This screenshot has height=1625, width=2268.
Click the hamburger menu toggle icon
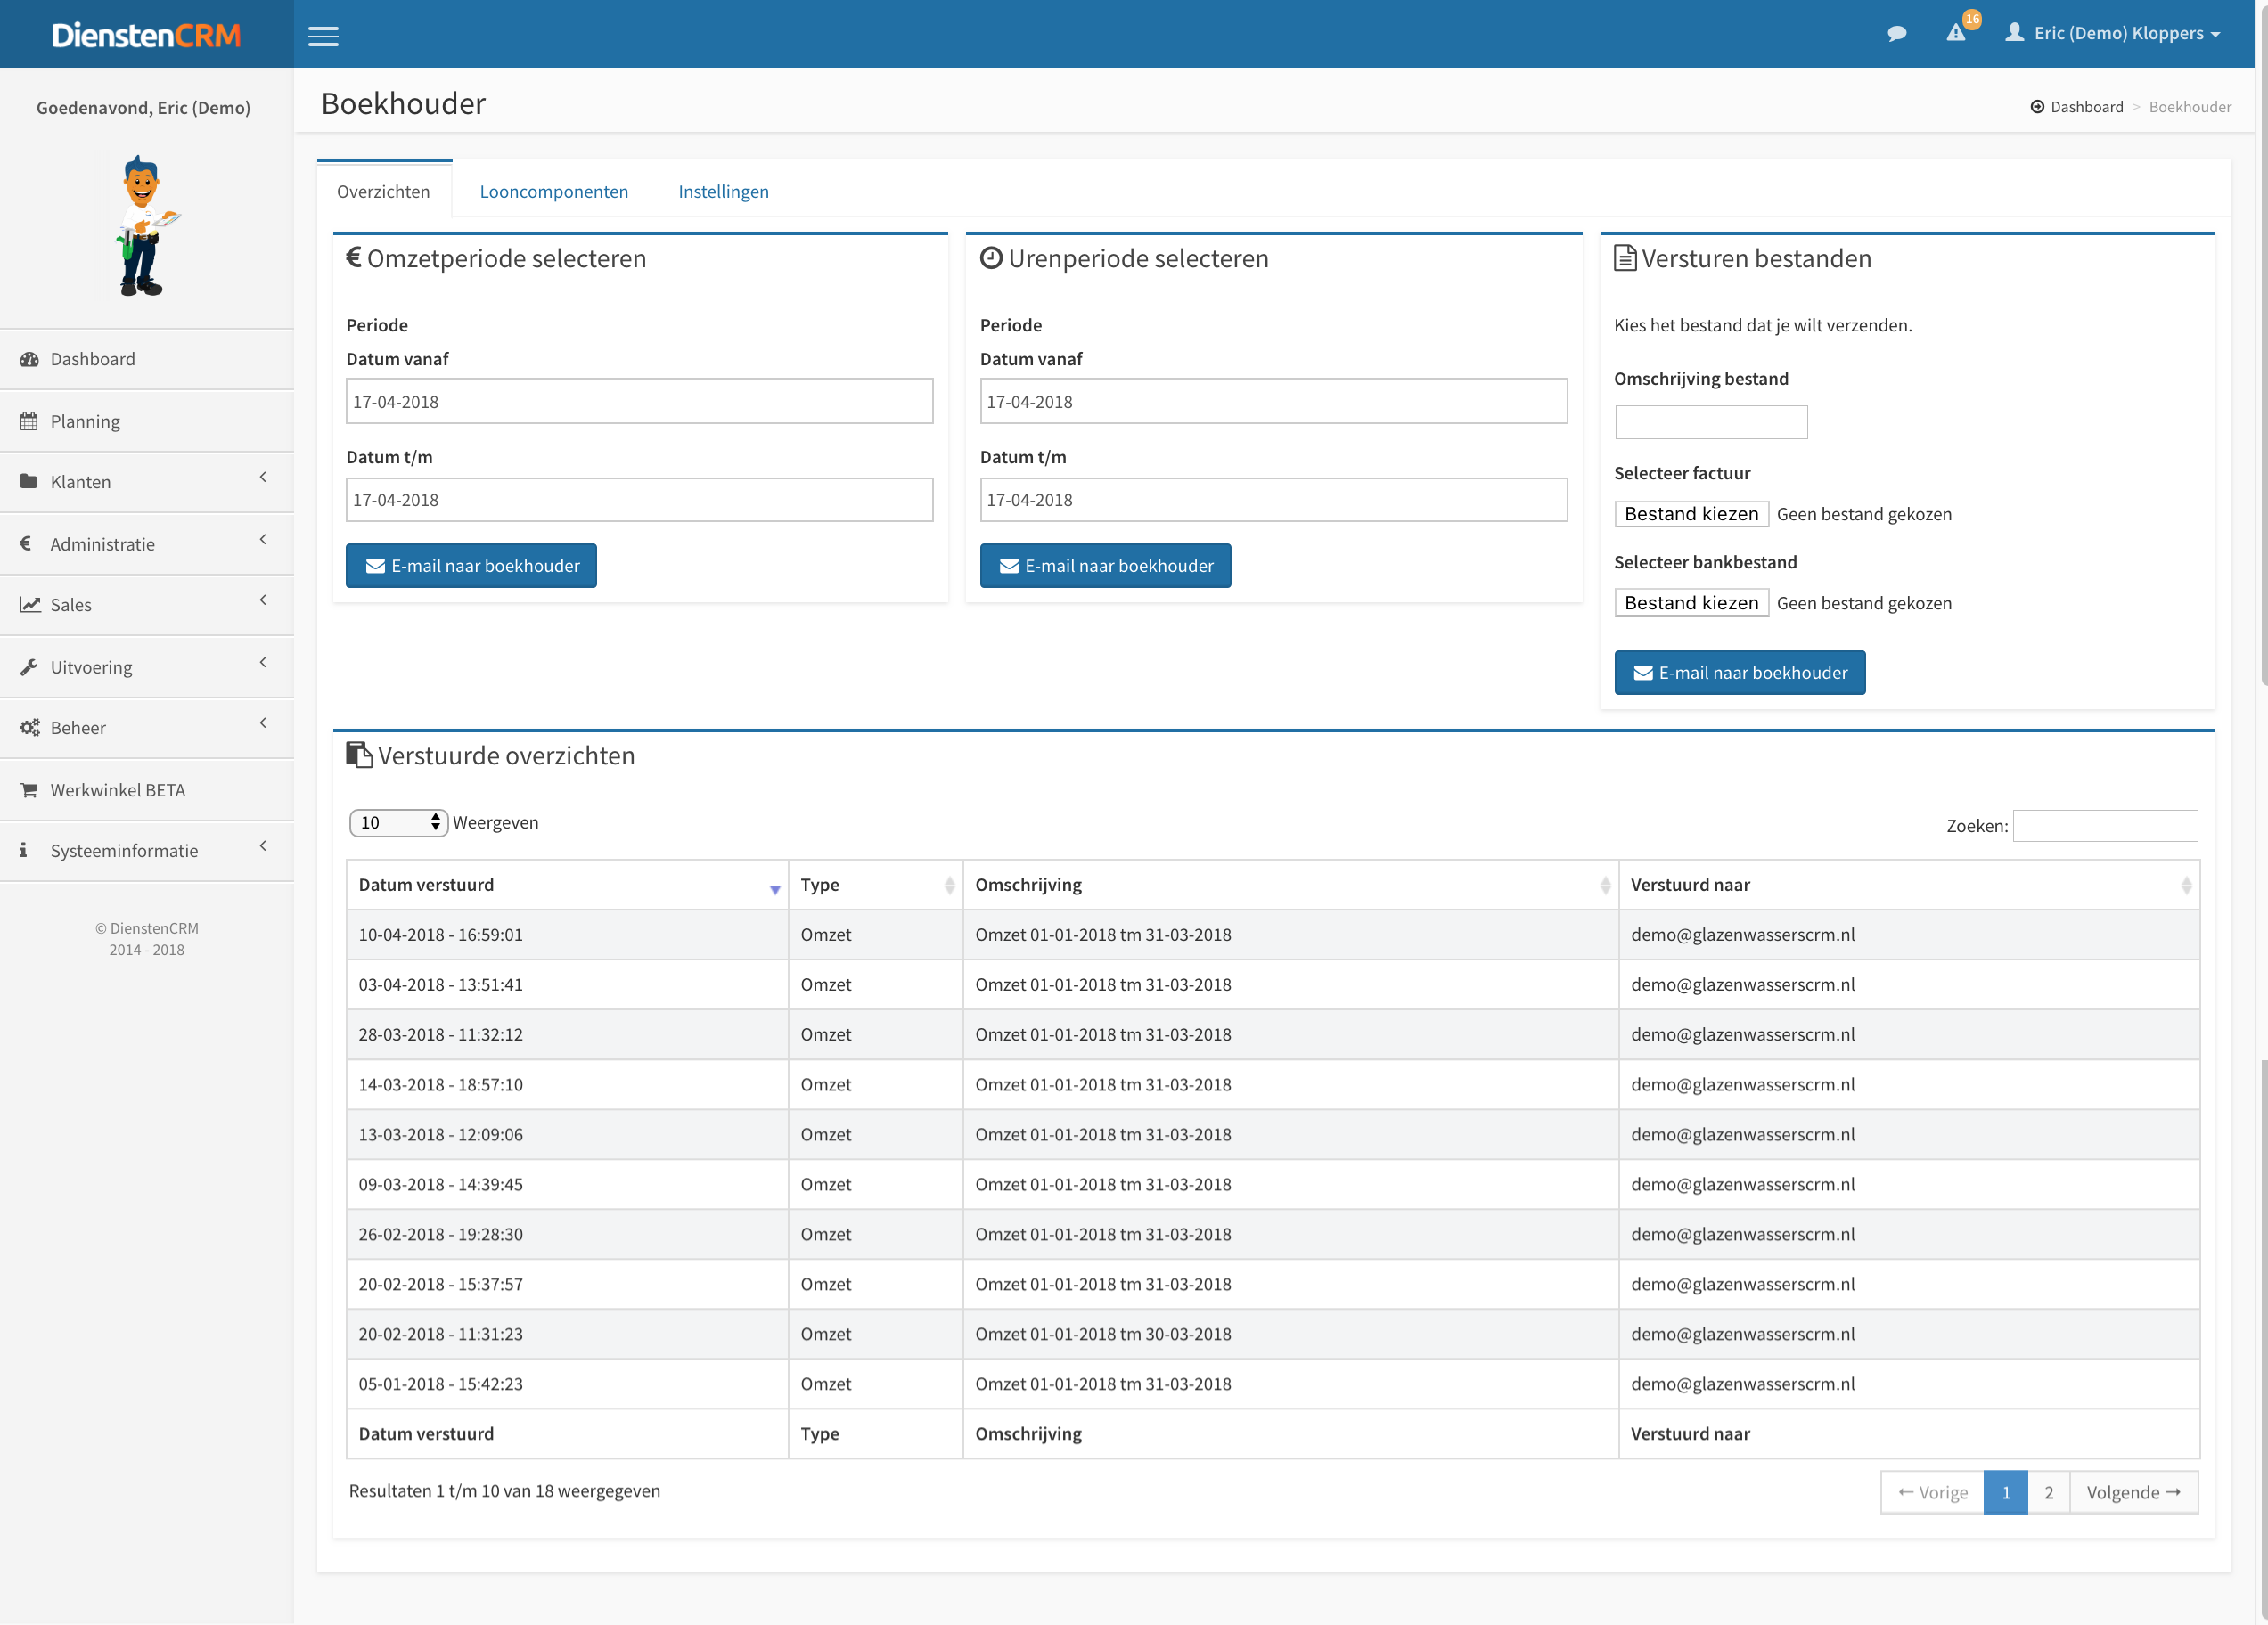[x=323, y=36]
